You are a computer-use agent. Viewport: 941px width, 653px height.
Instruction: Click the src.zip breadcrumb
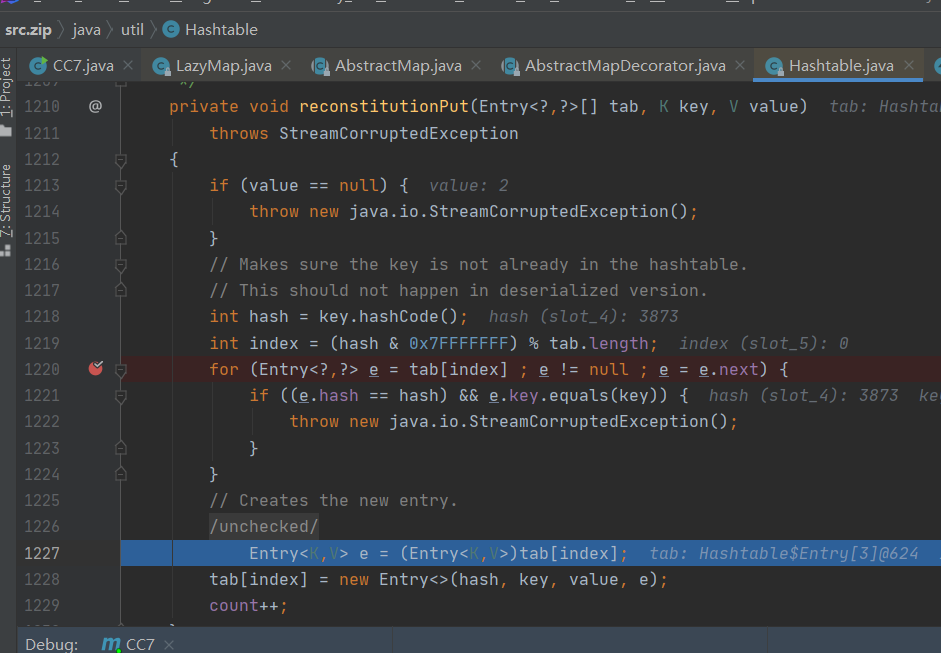click(28, 29)
